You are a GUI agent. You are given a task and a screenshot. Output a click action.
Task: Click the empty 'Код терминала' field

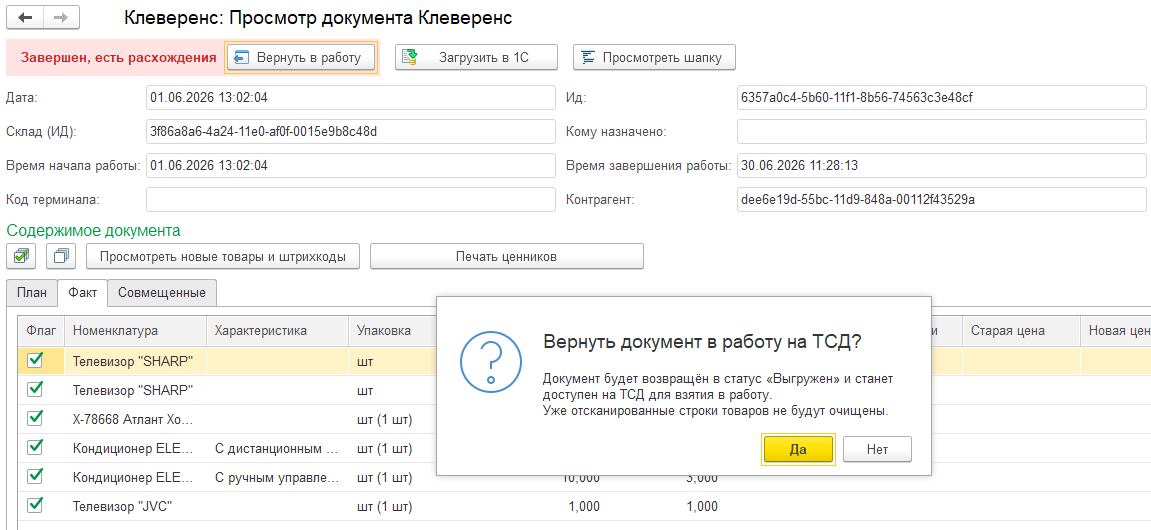pos(351,199)
